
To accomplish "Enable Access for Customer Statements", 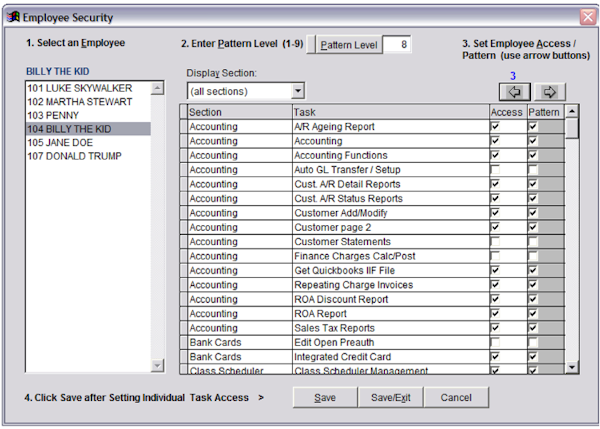I will 495,242.
